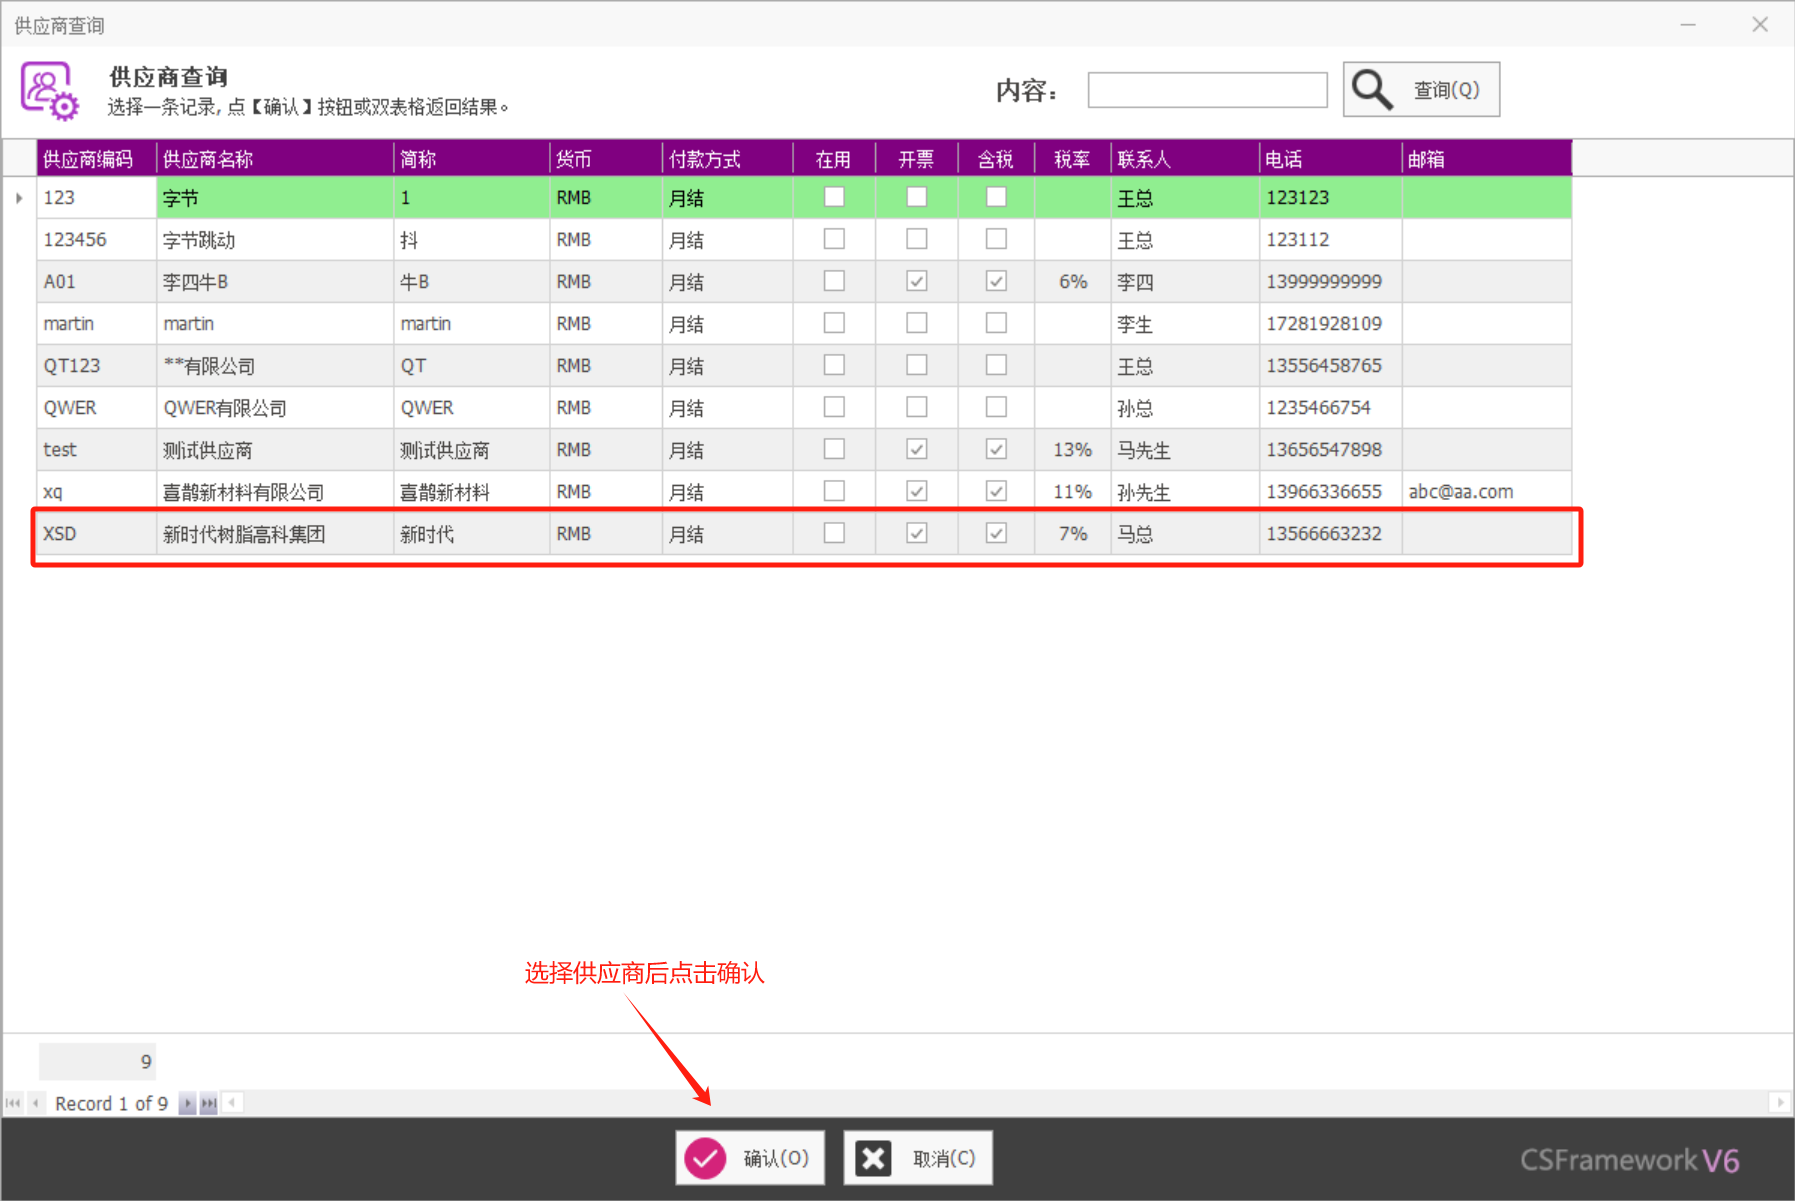Click row indicator arrow for record 123

tap(19, 198)
